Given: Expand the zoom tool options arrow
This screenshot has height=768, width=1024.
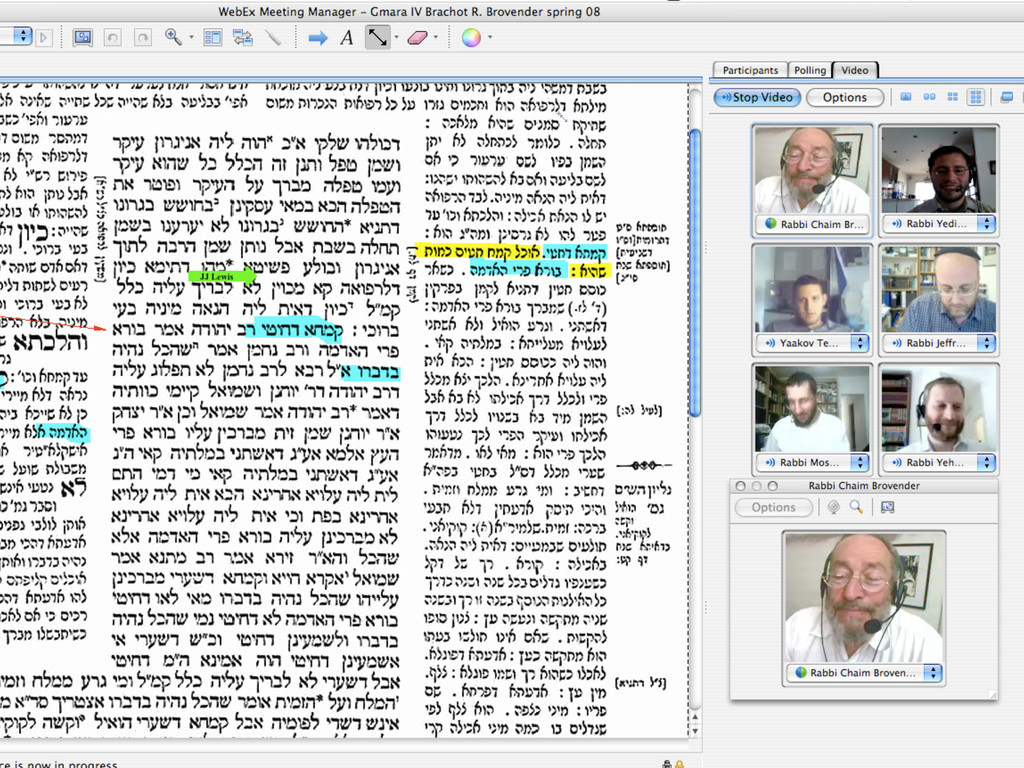Looking at the screenshot, I should 191,37.
